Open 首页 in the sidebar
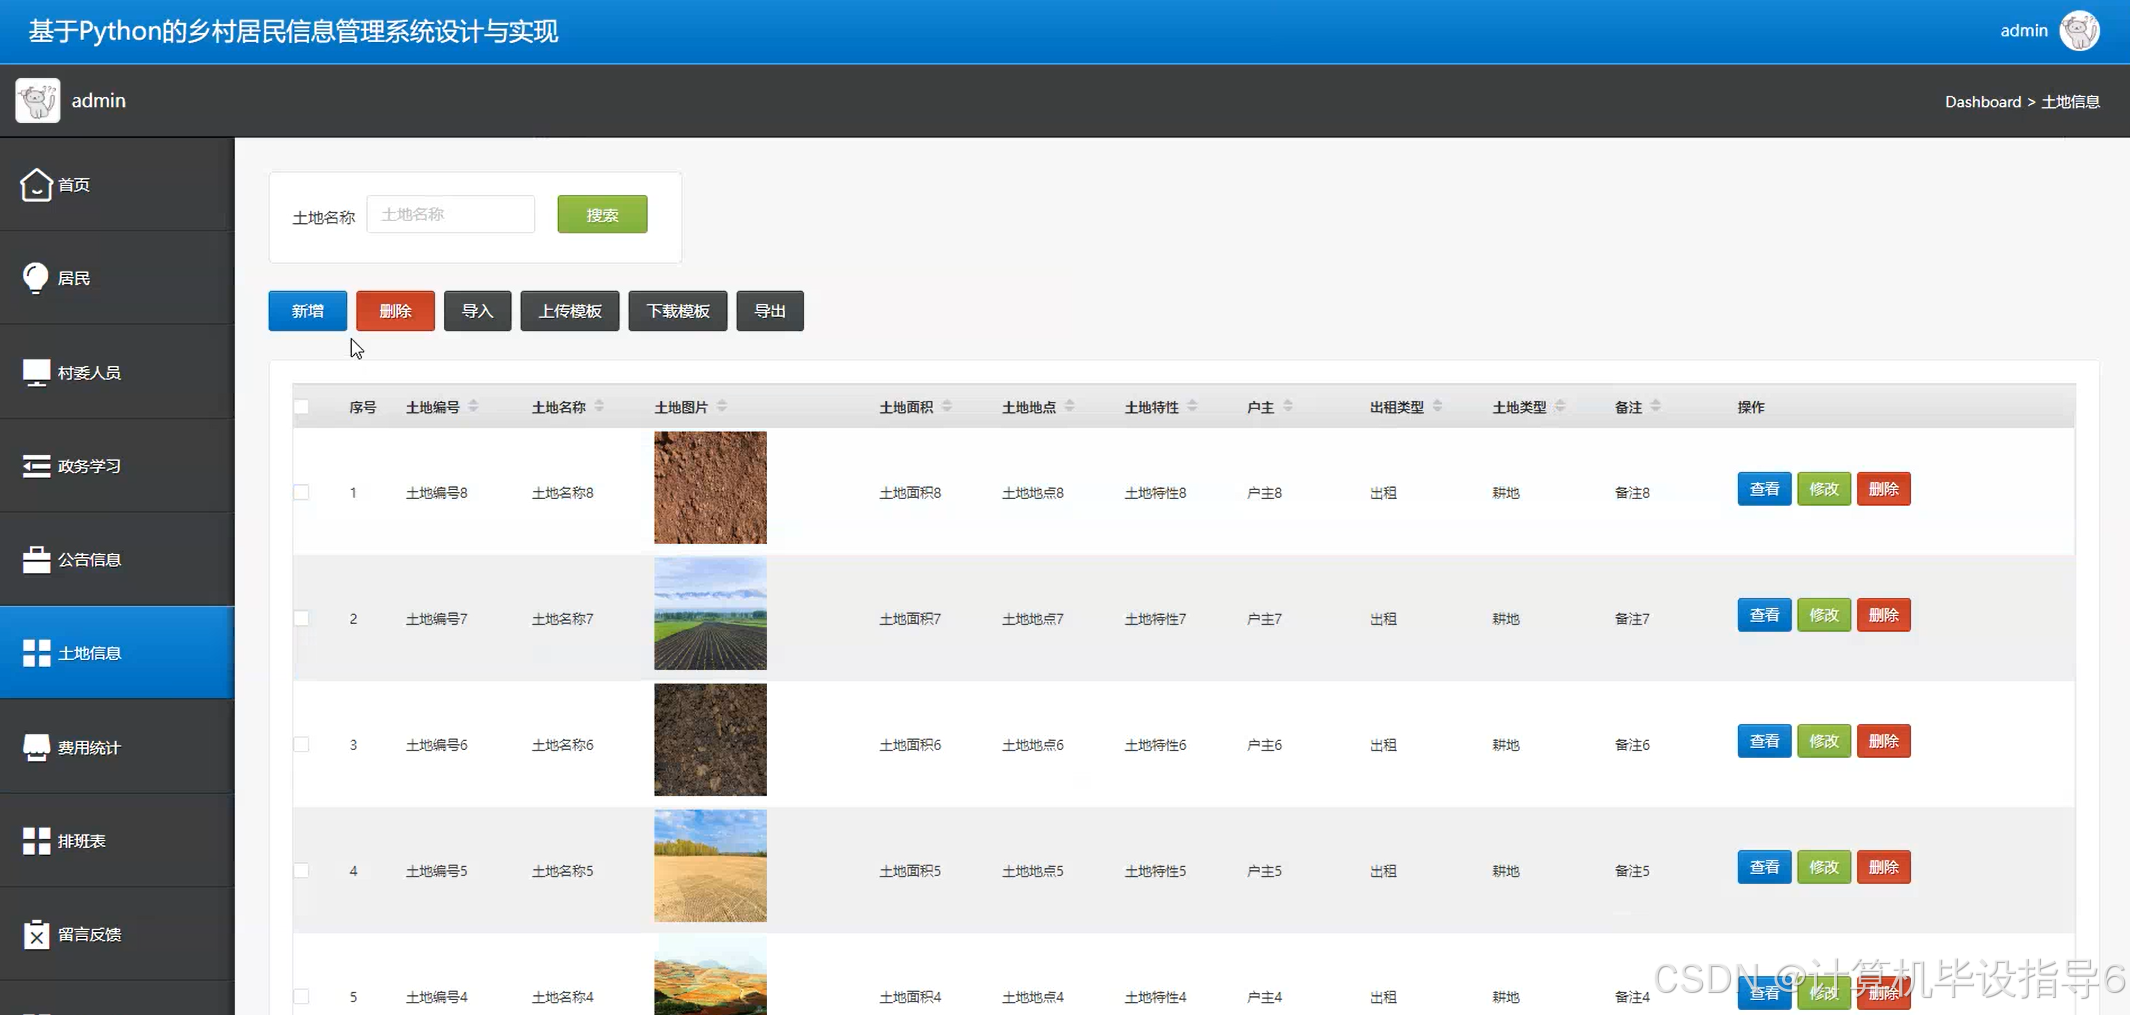The width and height of the screenshot is (2130, 1015). pos(117,184)
